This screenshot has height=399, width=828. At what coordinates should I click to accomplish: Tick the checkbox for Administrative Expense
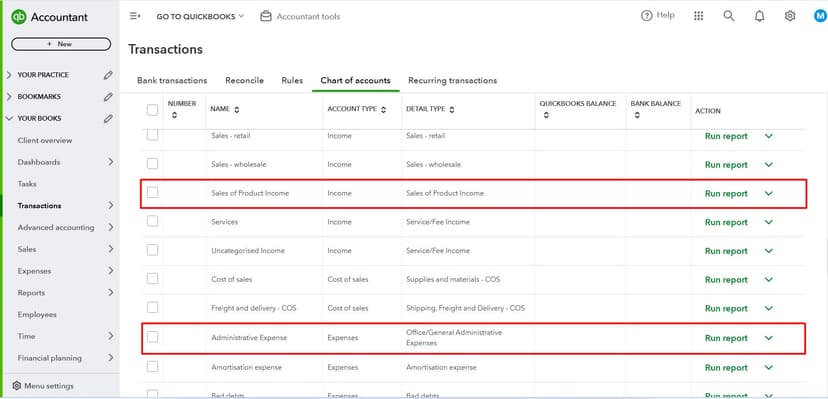point(152,337)
